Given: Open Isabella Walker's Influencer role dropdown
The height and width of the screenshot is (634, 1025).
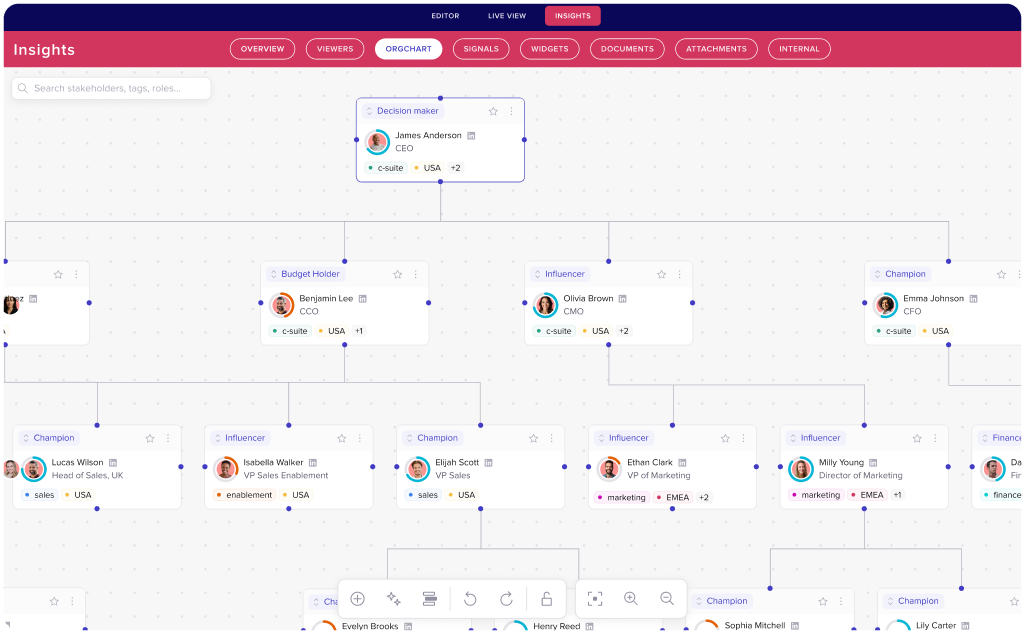Looking at the screenshot, I should pyautogui.click(x=241, y=439).
